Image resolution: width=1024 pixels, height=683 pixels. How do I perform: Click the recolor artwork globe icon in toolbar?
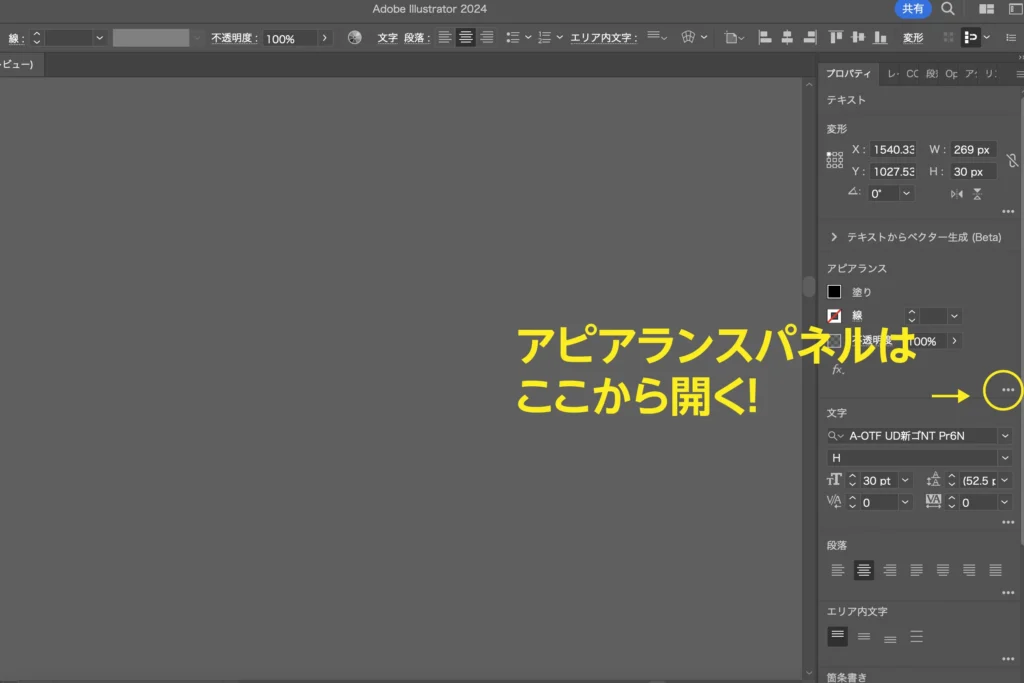point(354,38)
